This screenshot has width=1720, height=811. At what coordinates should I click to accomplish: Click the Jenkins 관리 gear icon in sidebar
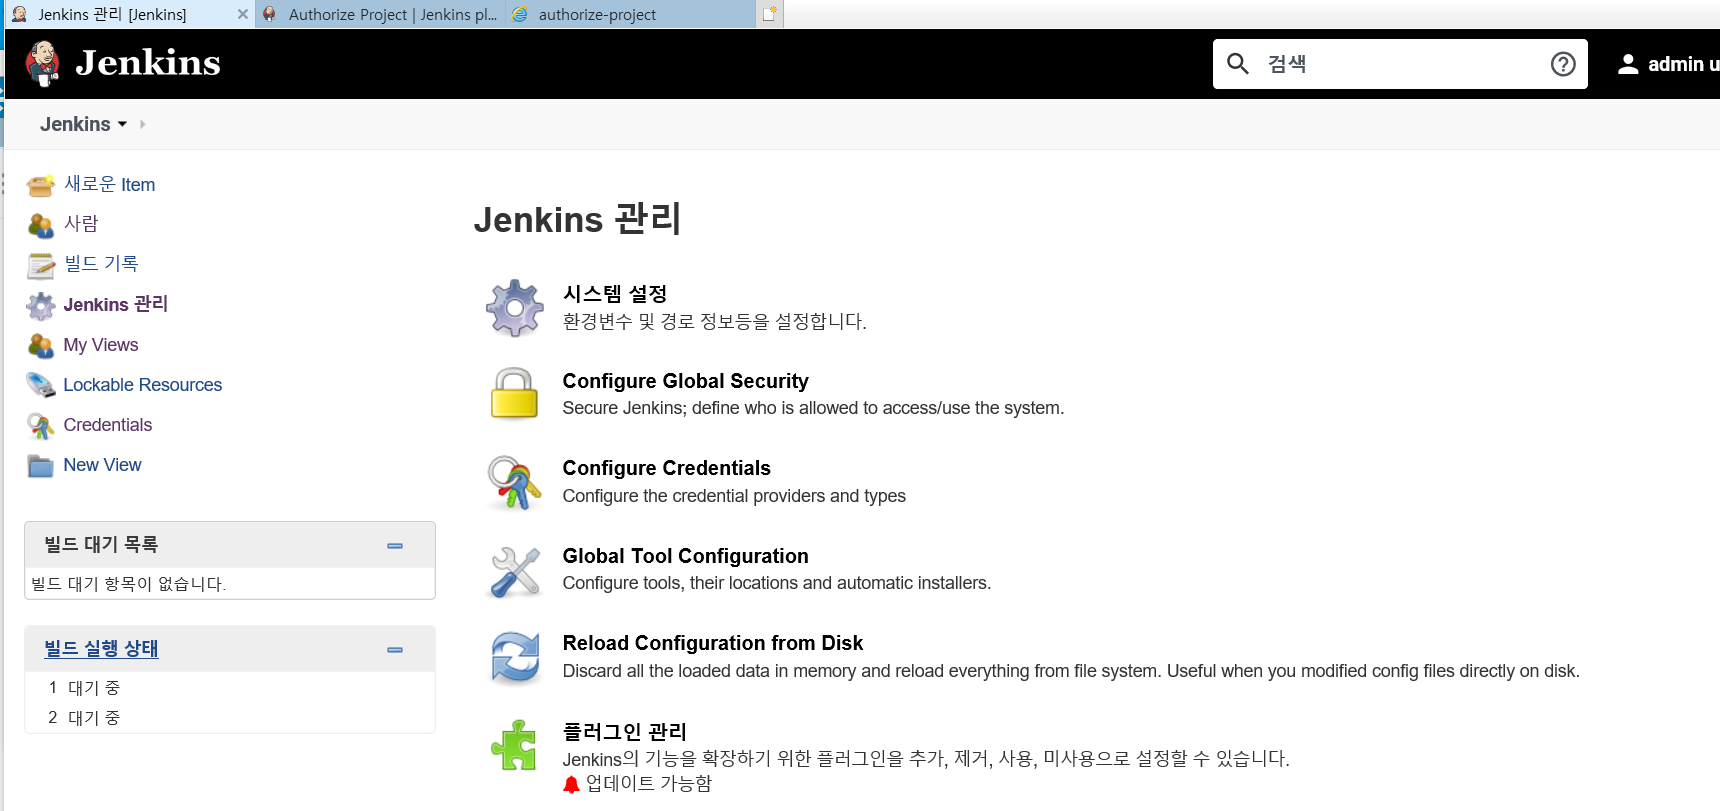(41, 305)
